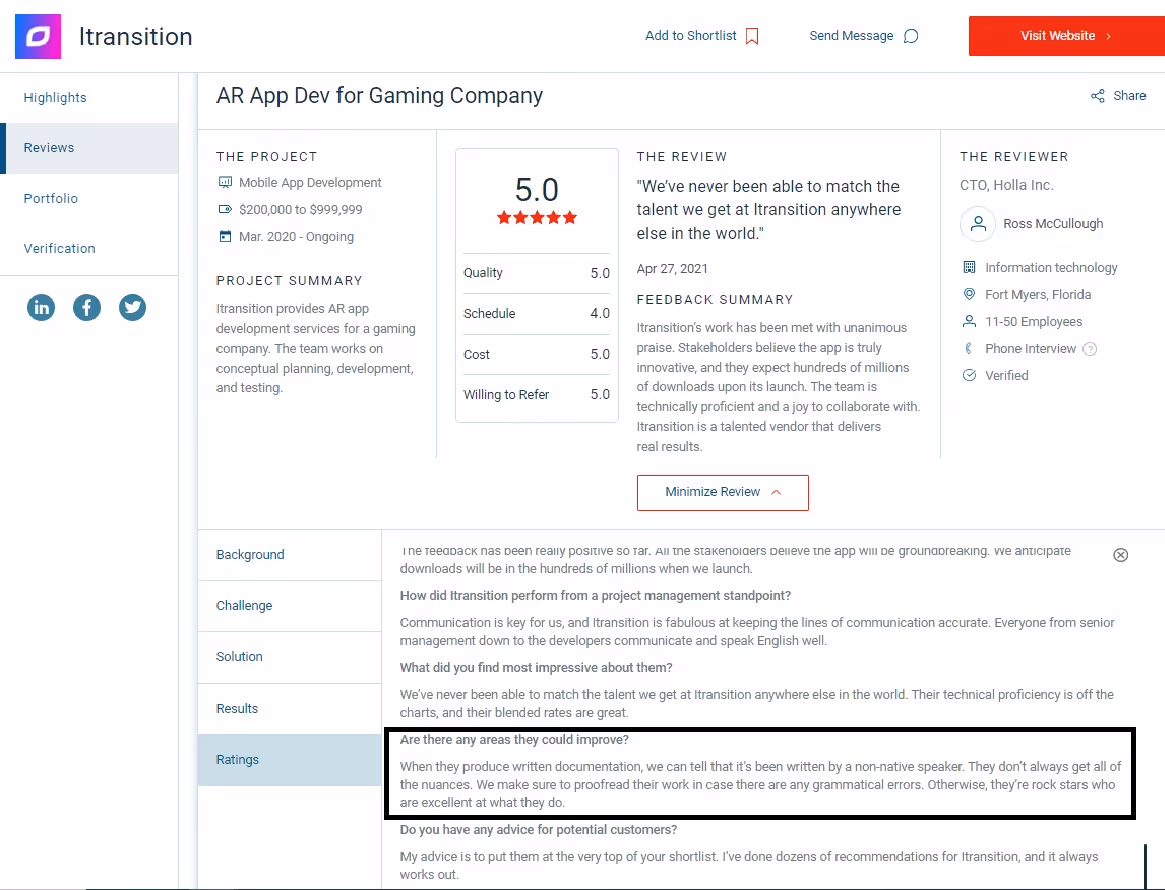Open the Facebook profile icon
1165x890 pixels.
[87, 307]
